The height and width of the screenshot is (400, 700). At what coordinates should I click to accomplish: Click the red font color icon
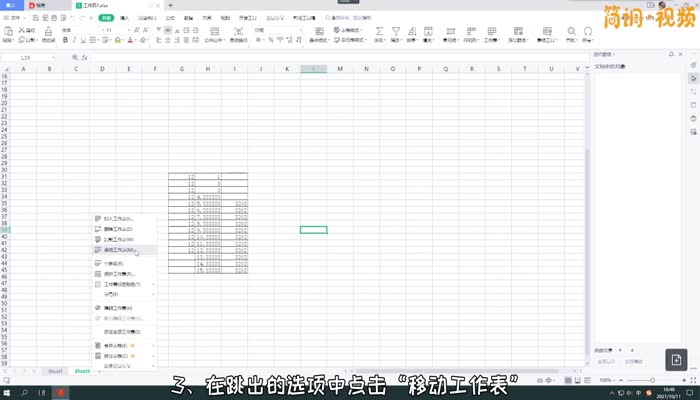pyautogui.click(x=130, y=40)
